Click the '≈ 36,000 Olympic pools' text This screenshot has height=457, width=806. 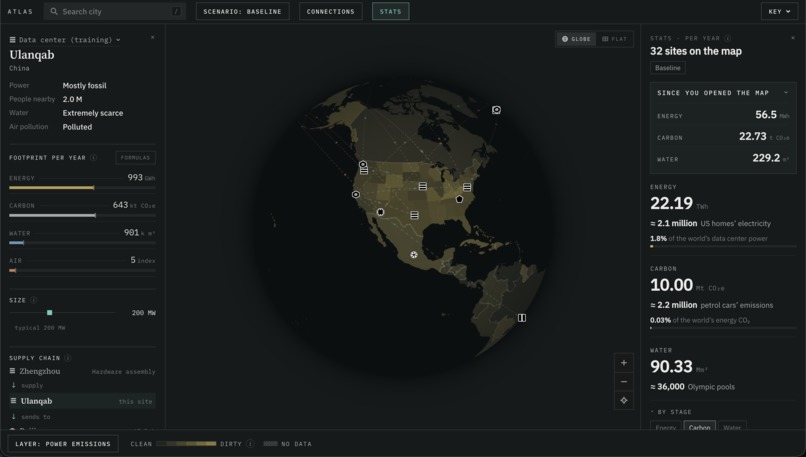tap(692, 387)
